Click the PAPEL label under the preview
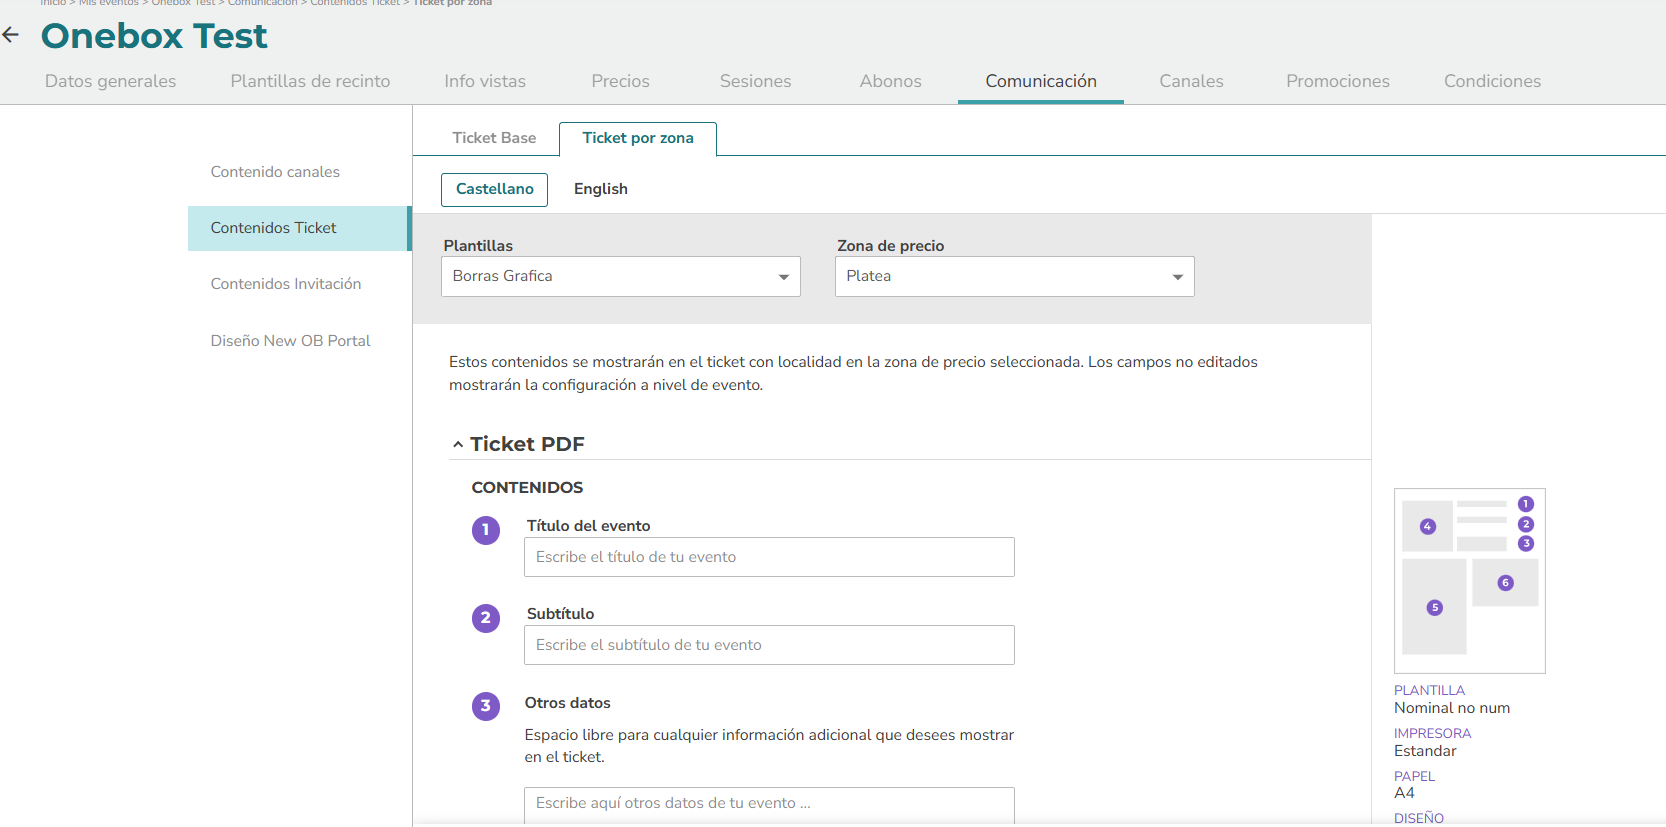The image size is (1666, 827). tap(1414, 776)
